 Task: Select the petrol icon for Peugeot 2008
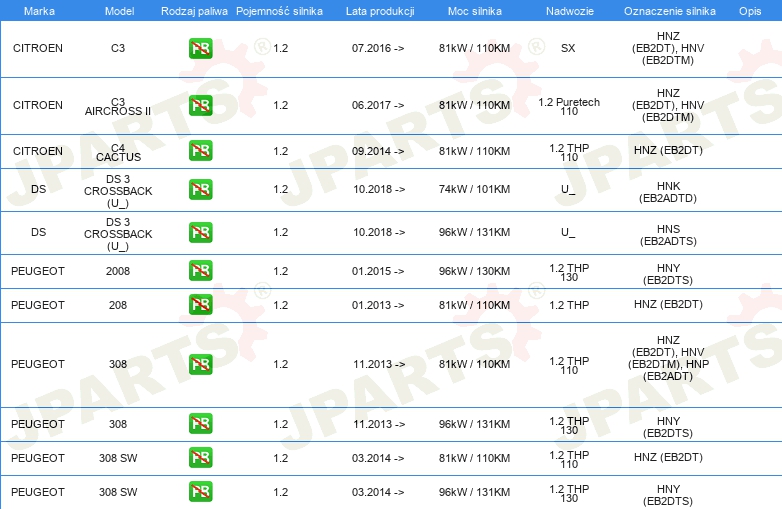(x=200, y=270)
